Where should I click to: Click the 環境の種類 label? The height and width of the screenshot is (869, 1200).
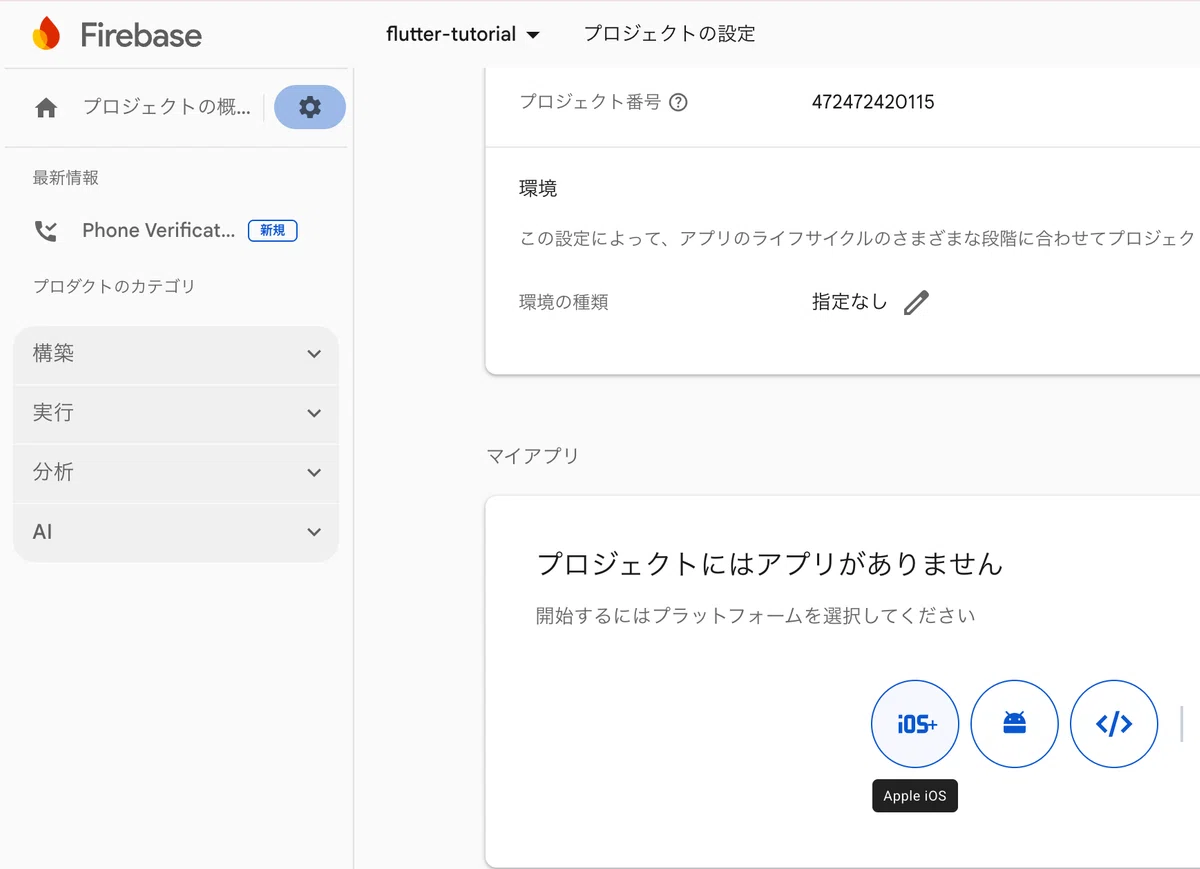point(564,302)
